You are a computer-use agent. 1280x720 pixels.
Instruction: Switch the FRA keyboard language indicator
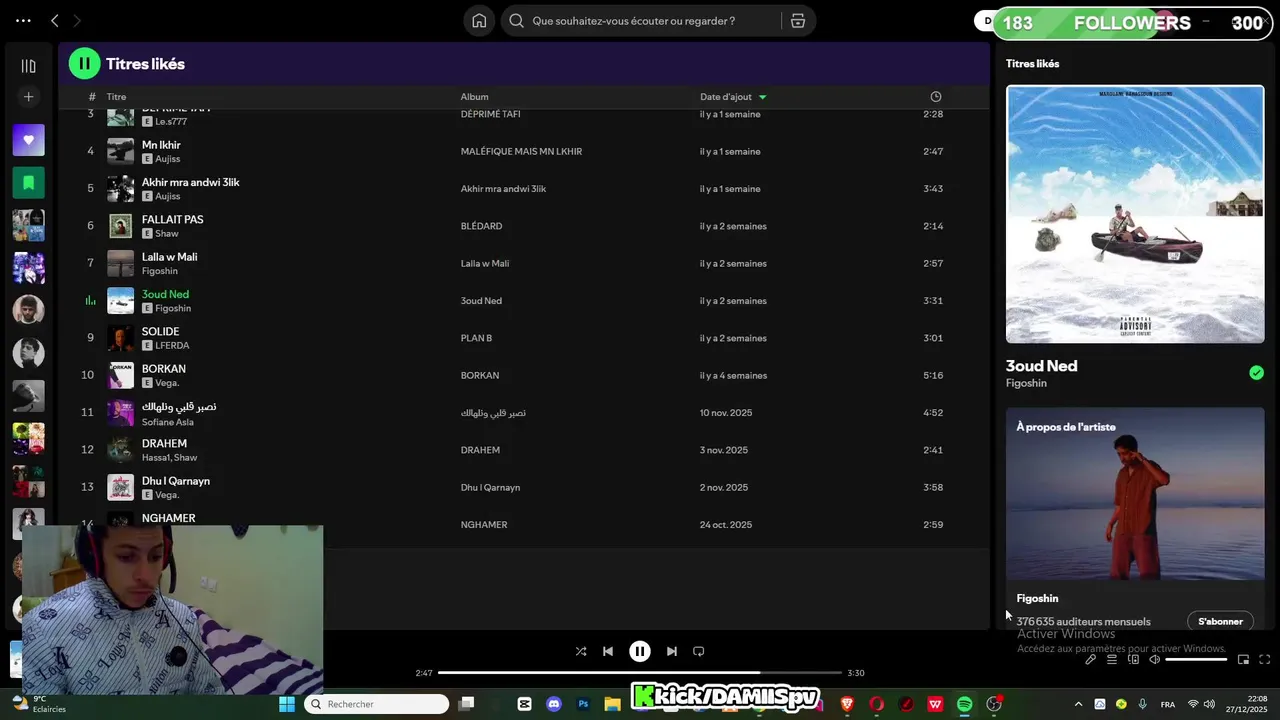[x=1167, y=704]
